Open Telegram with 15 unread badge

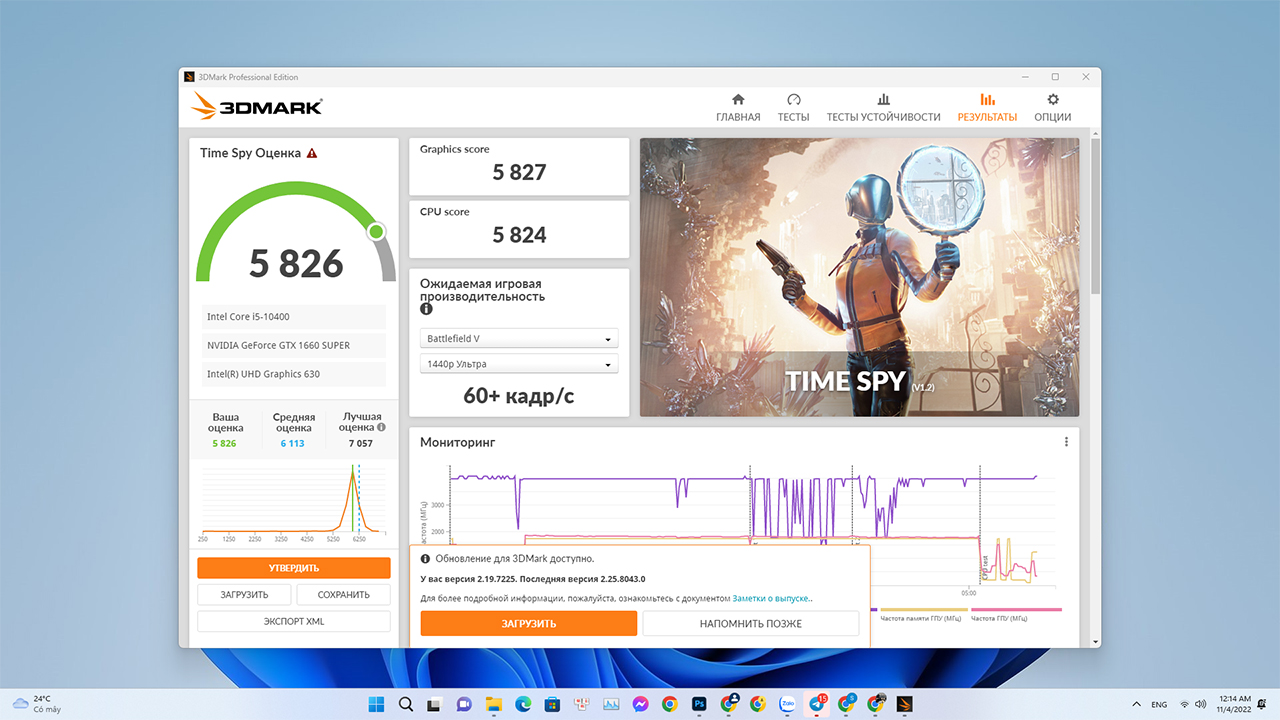tap(817, 704)
